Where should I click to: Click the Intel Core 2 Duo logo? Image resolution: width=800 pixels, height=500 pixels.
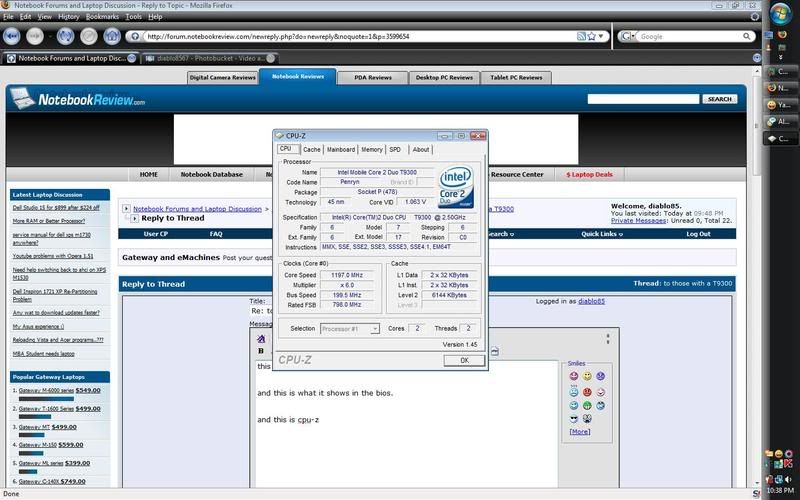(456, 187)
